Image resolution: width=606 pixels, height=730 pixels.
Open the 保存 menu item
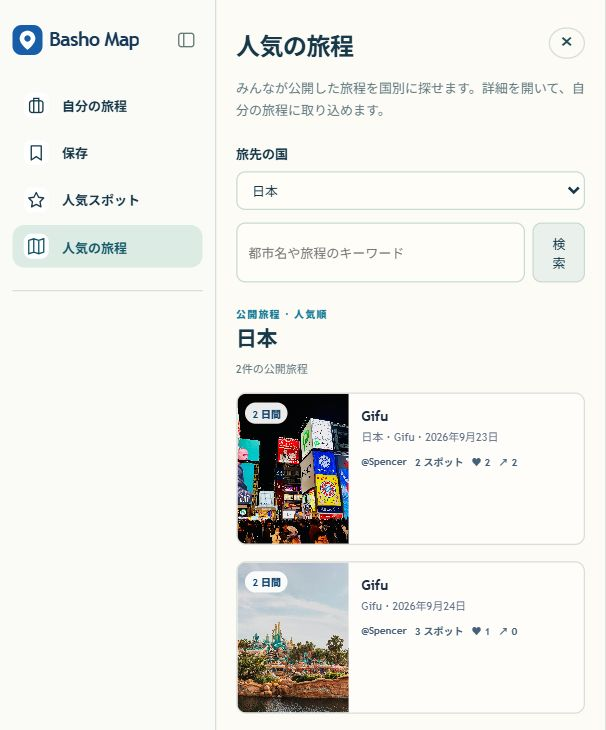[x=108, y=153]
